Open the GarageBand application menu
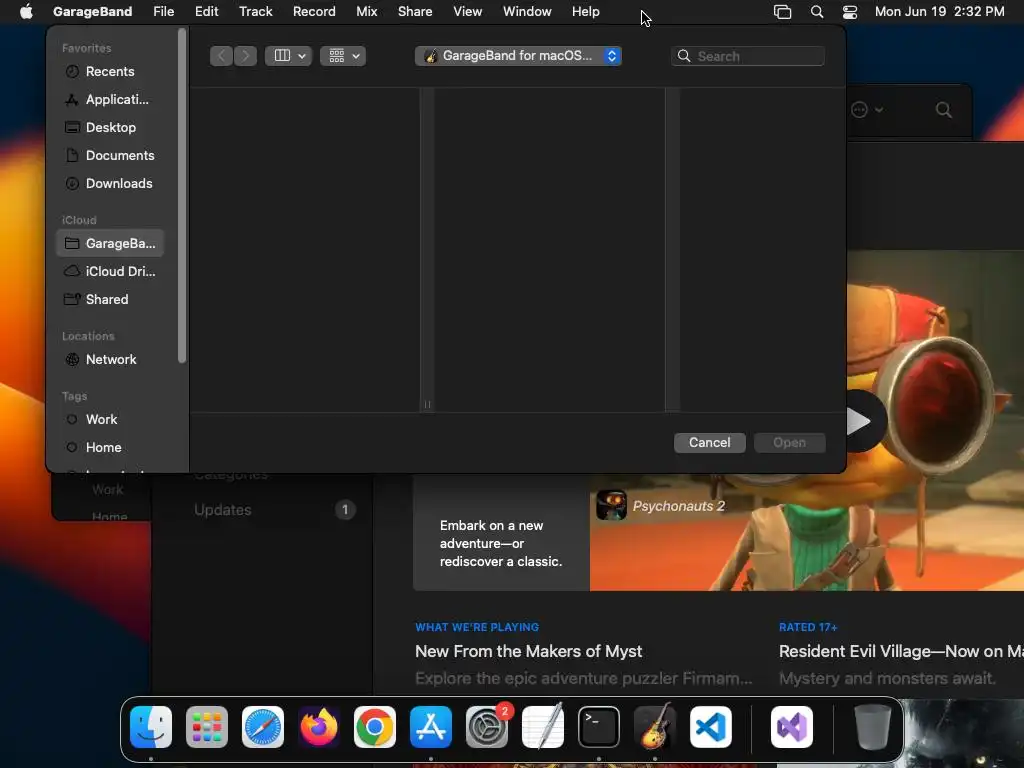This screenshot has height=768, width=1024. point(92,12)
